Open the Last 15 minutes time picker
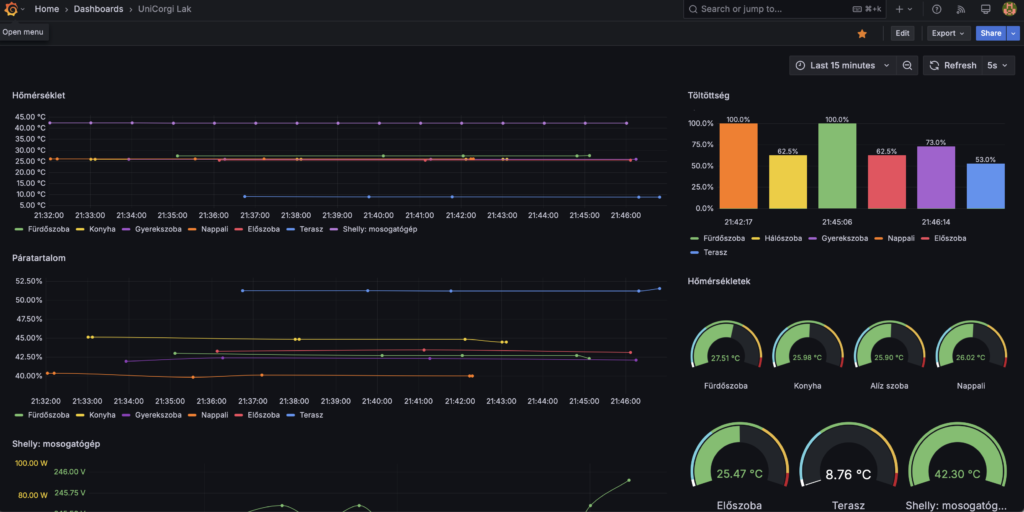The height and width of the screenshot is (512, 1024). (x=841, y=65)
